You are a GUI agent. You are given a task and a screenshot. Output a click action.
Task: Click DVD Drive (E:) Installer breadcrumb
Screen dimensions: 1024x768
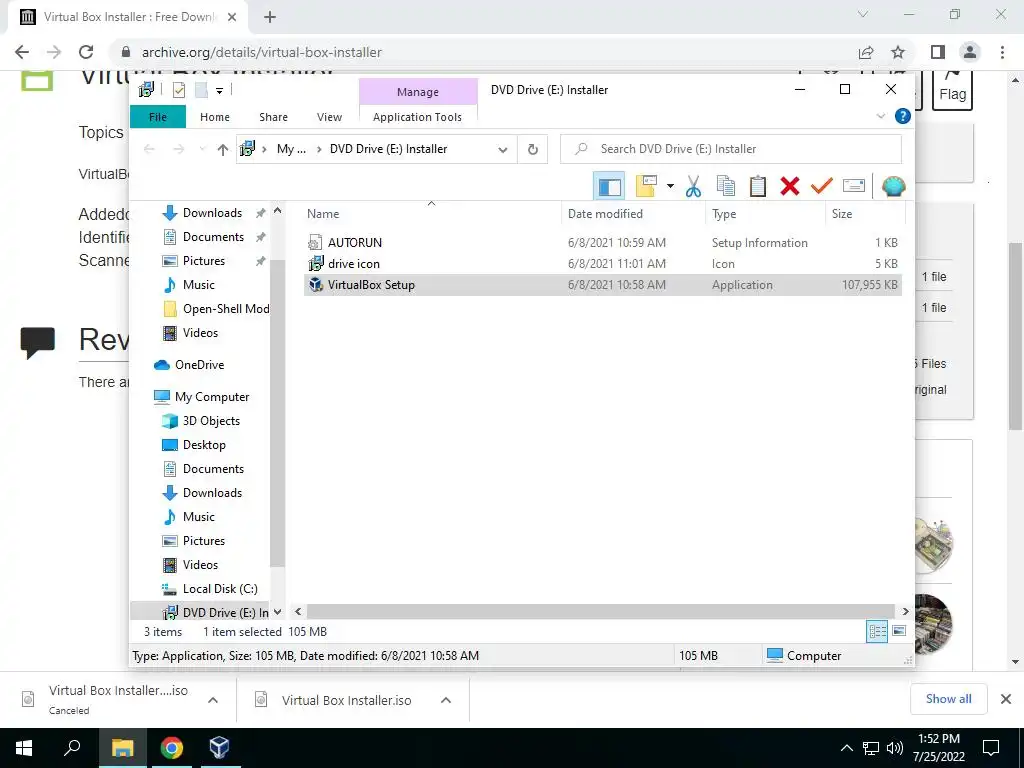[x=389, y=149]
